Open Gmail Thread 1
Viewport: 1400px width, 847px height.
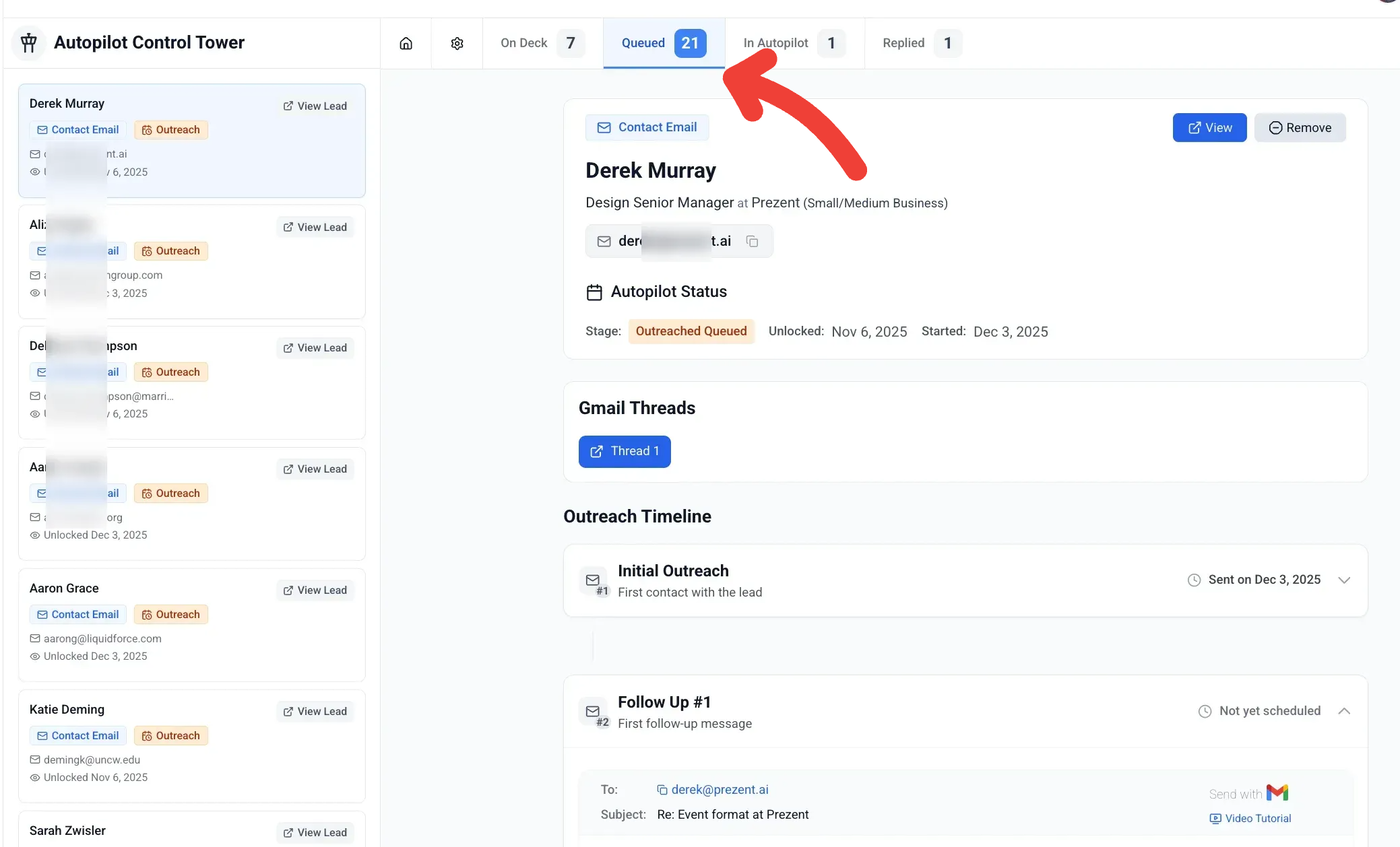coord(625,451)
